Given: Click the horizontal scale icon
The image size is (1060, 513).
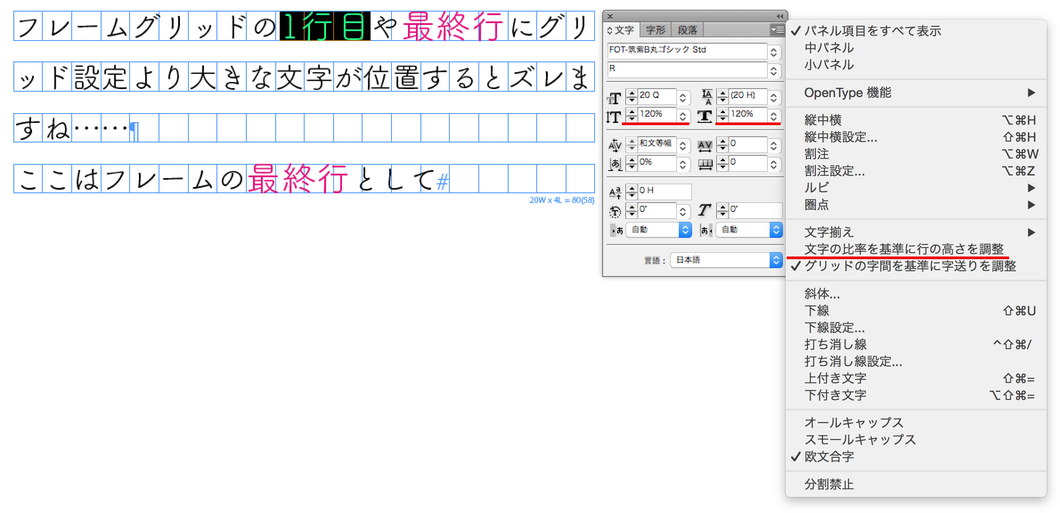Looking at the screenshot, I should (x=706, y=116).
